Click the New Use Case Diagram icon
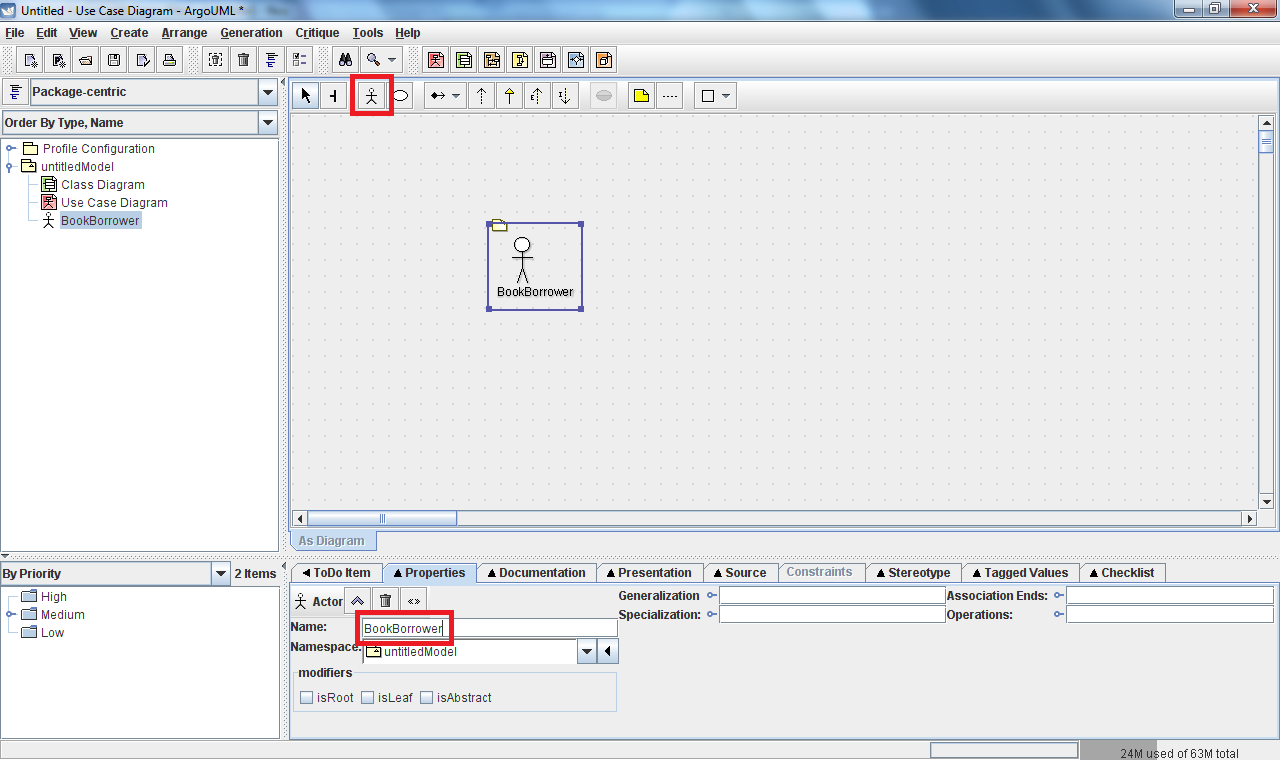Viewport: 1280px width, 760px height. (x=436, y=60)
